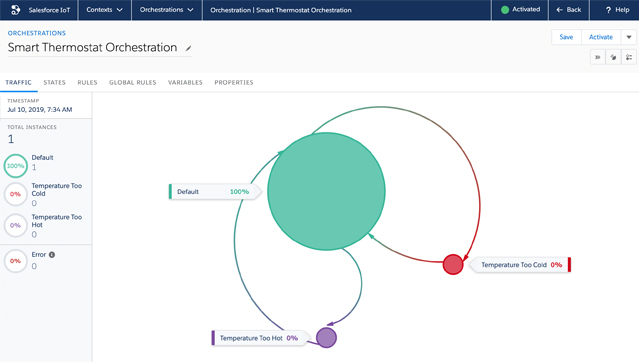Viewport: 639px width, 362px height.
Task: Click the Help question mark icon
Action: [608, 10]
